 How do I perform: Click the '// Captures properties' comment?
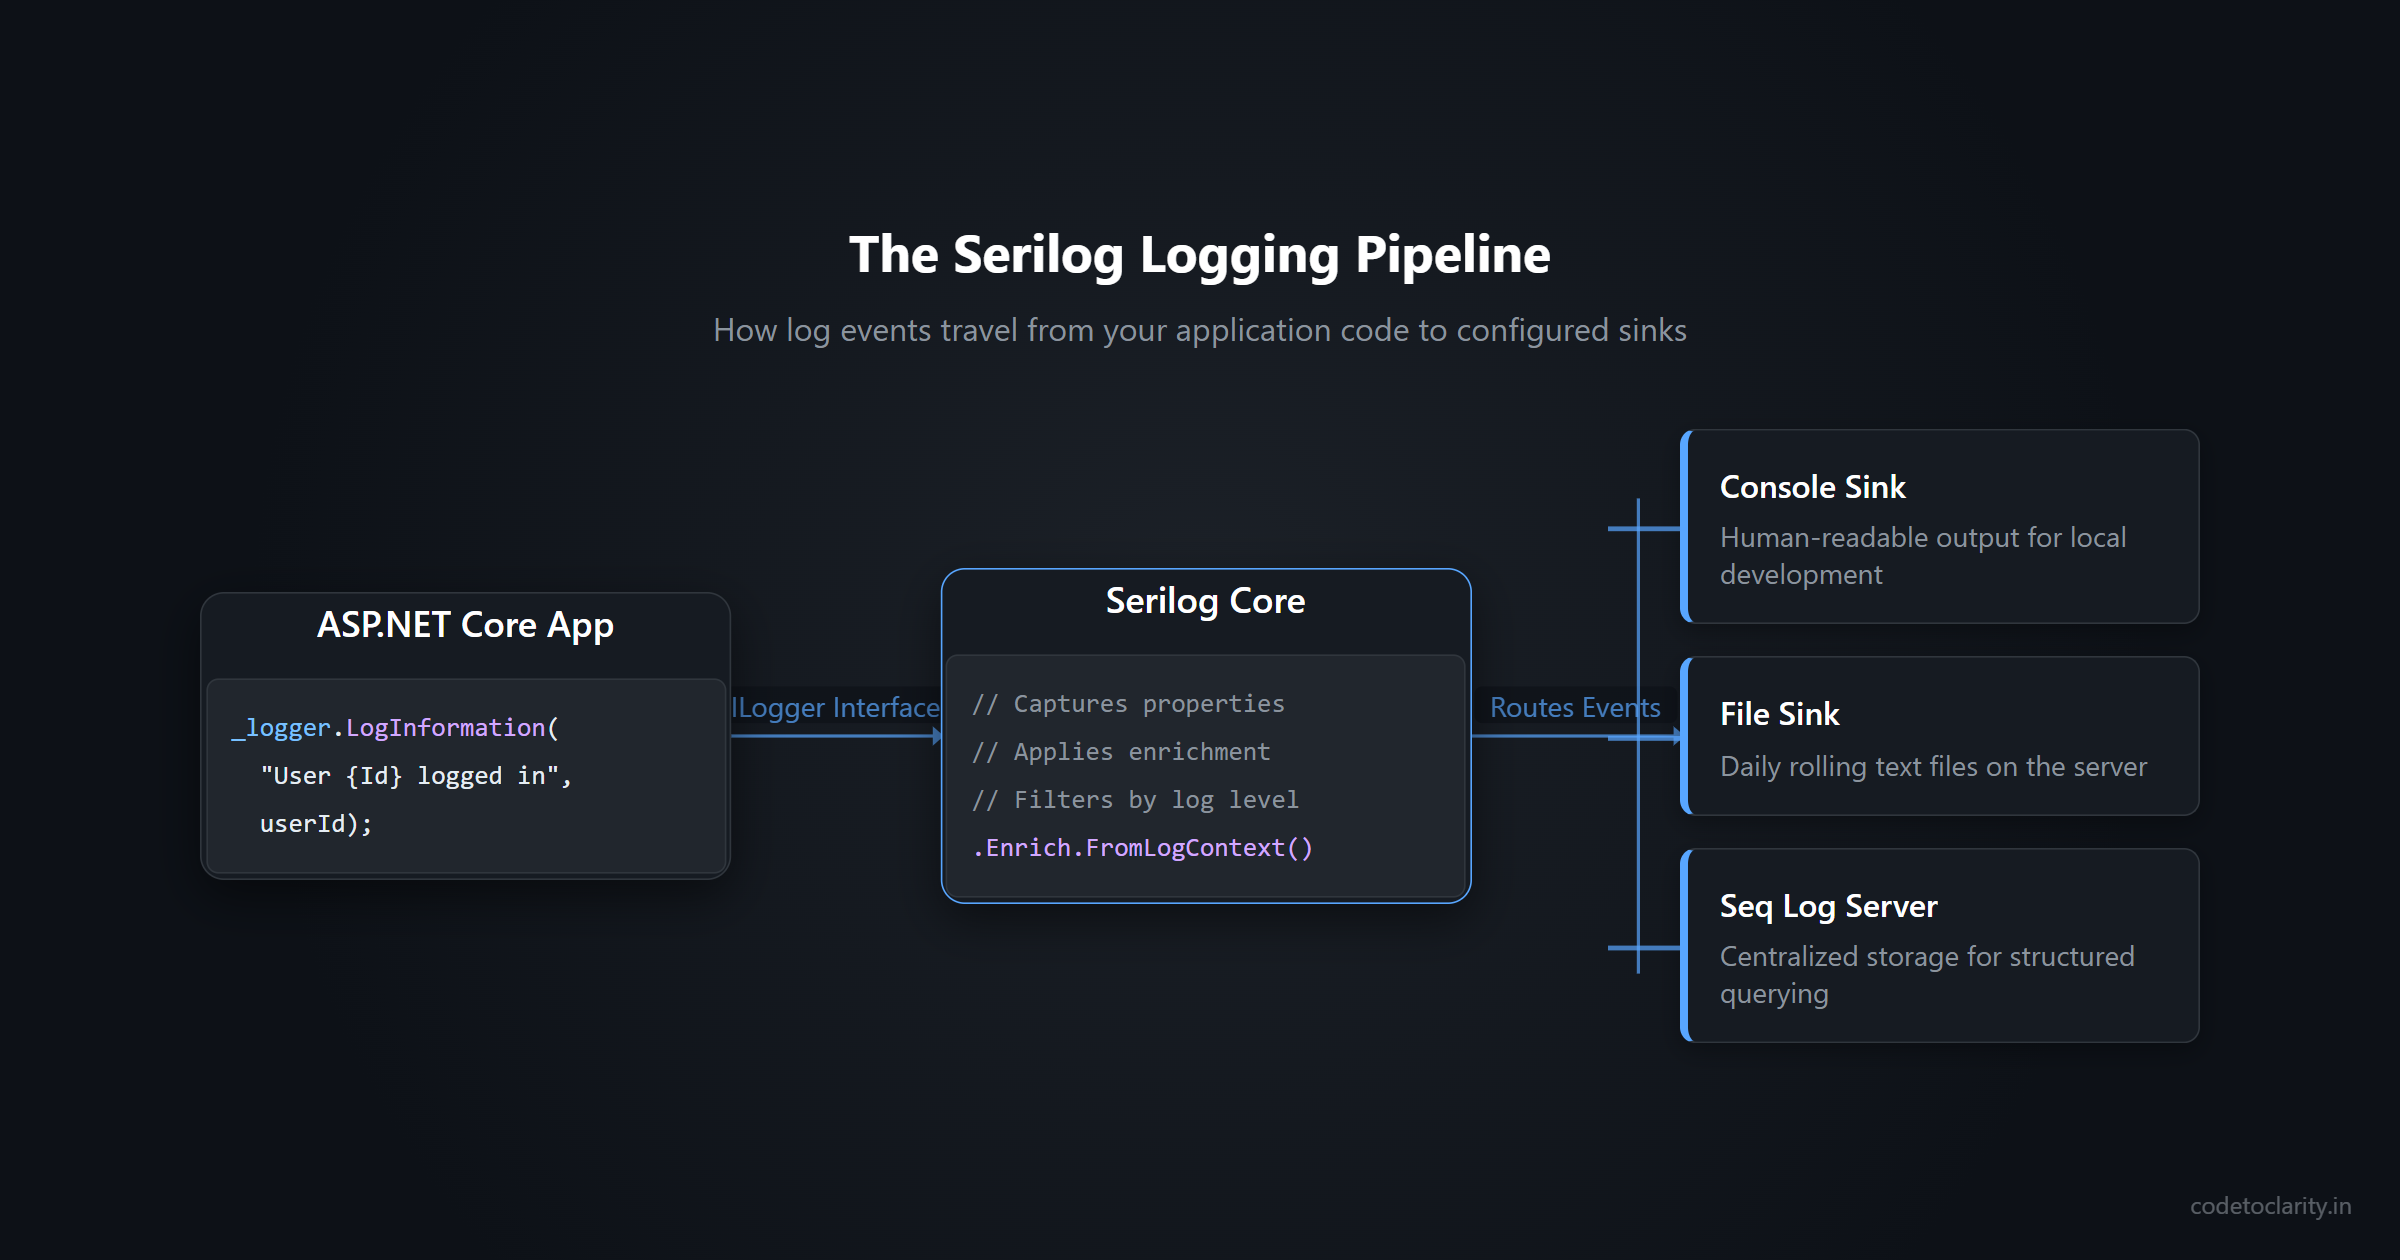(x=1128, y=704)
